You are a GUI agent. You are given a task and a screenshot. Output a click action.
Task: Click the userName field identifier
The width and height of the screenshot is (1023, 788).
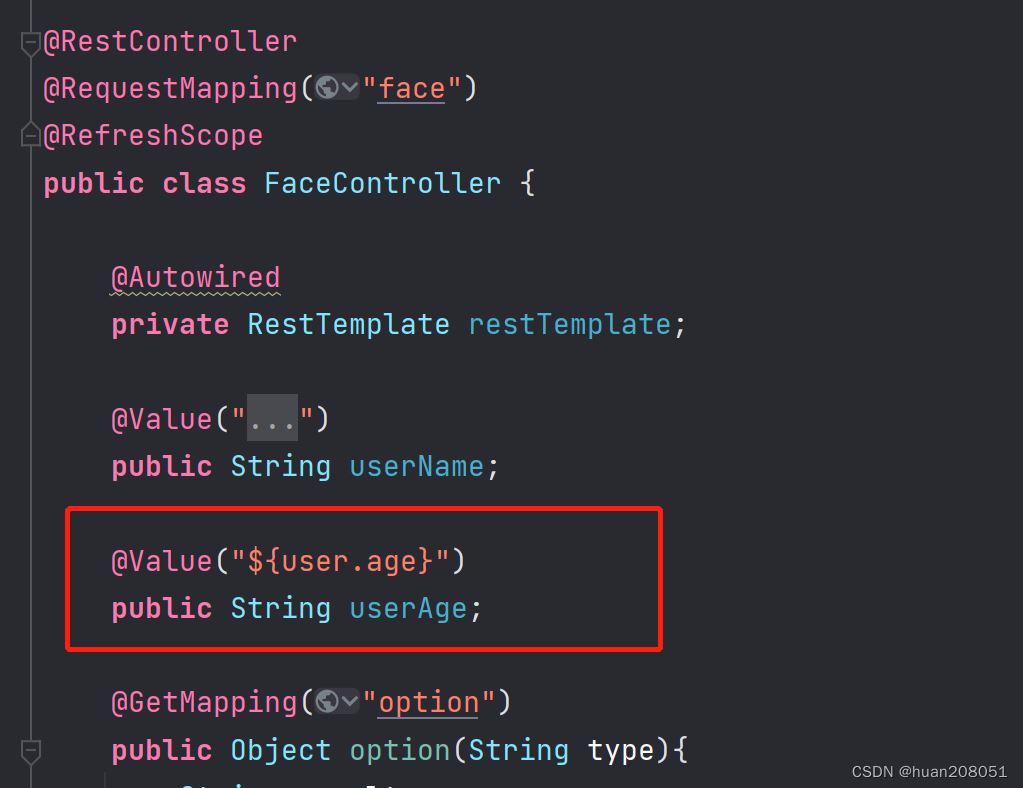click(417, 466)
